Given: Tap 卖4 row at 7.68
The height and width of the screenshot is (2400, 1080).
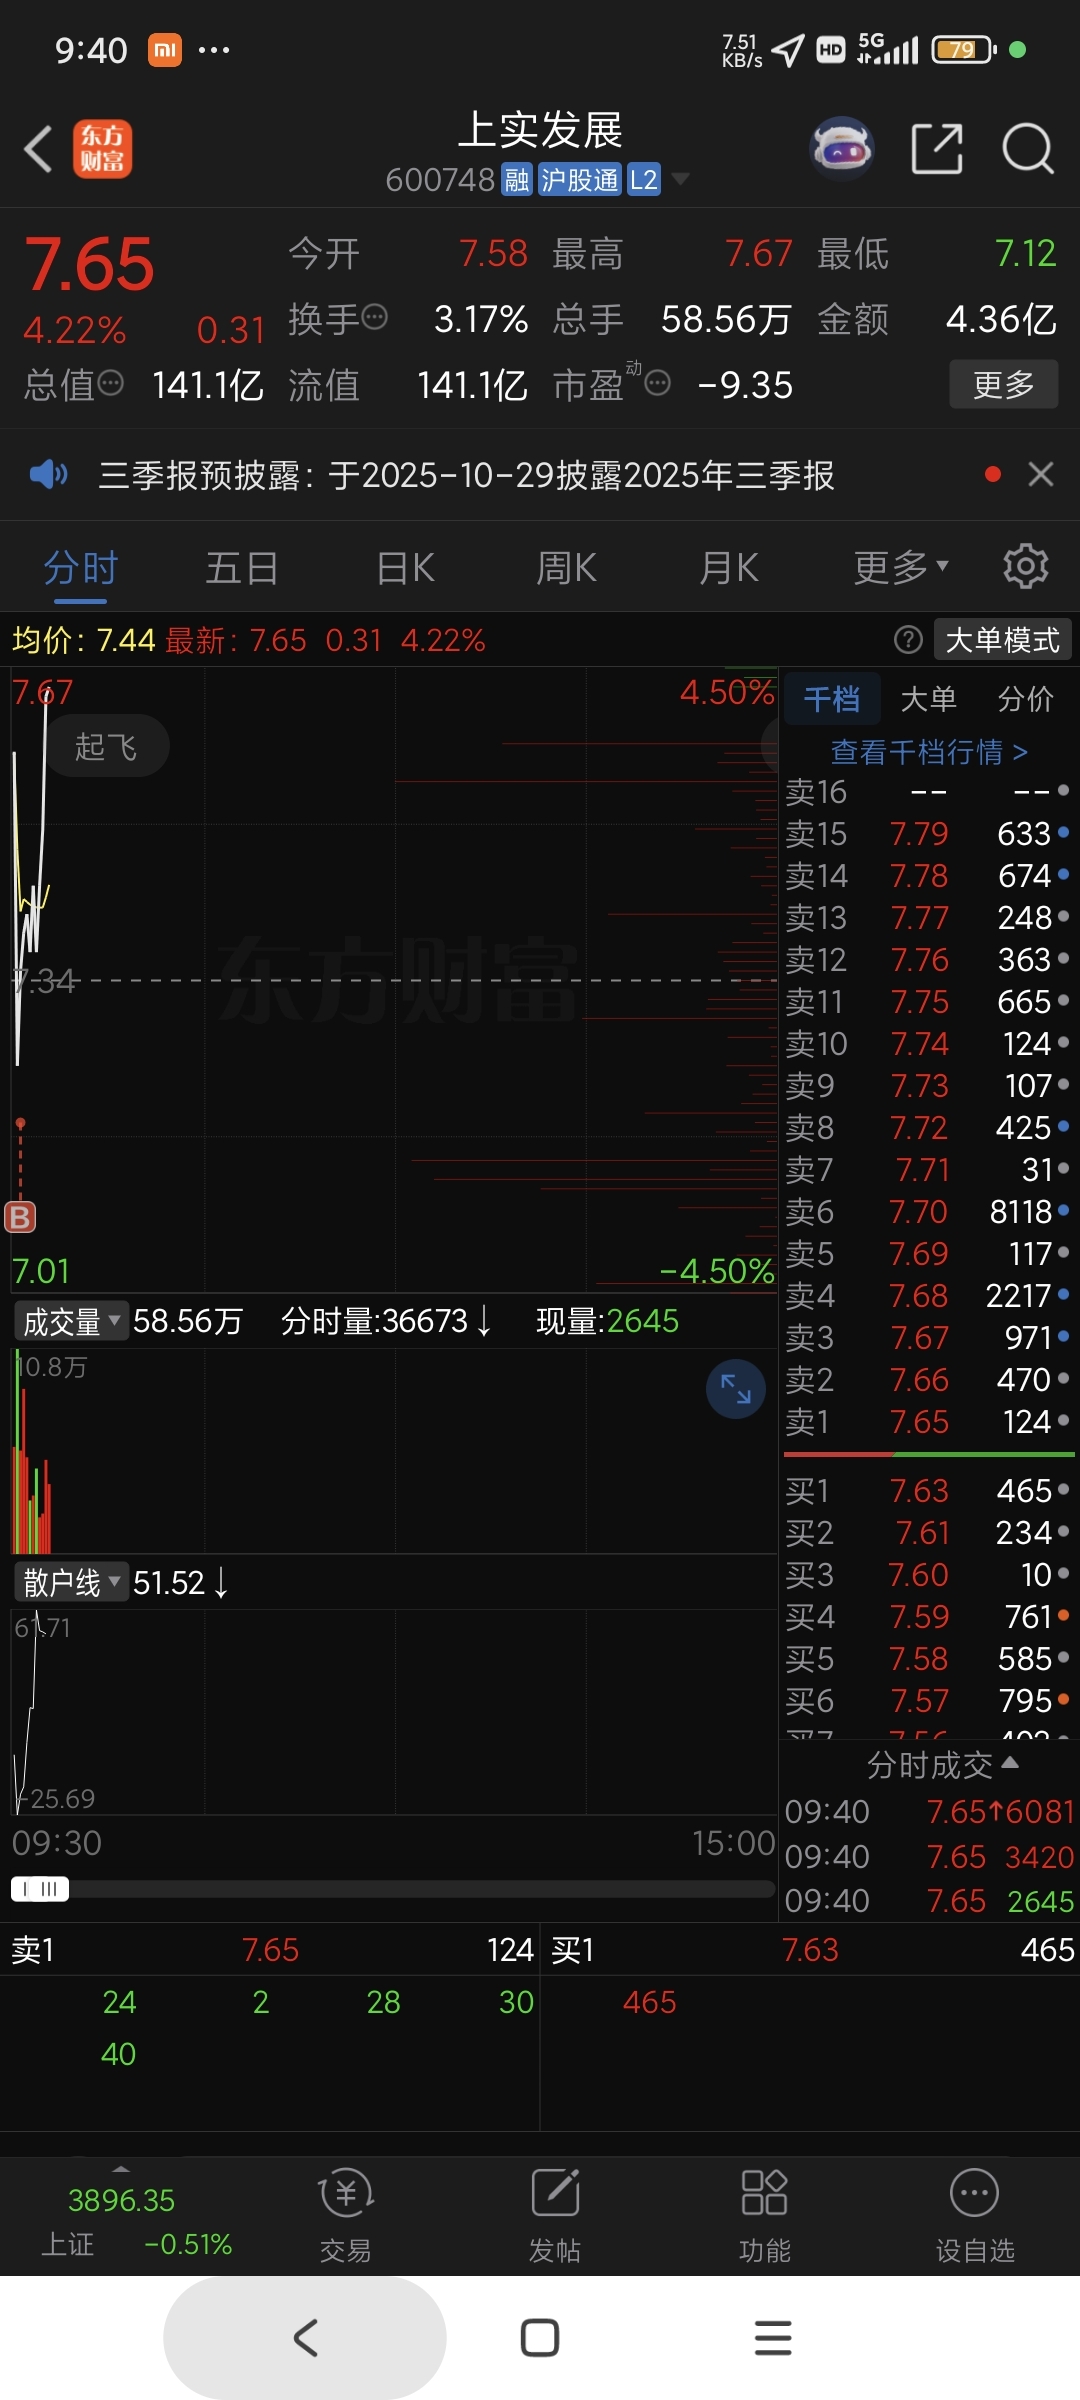Looking at the screenshot, I should 929,1296.
